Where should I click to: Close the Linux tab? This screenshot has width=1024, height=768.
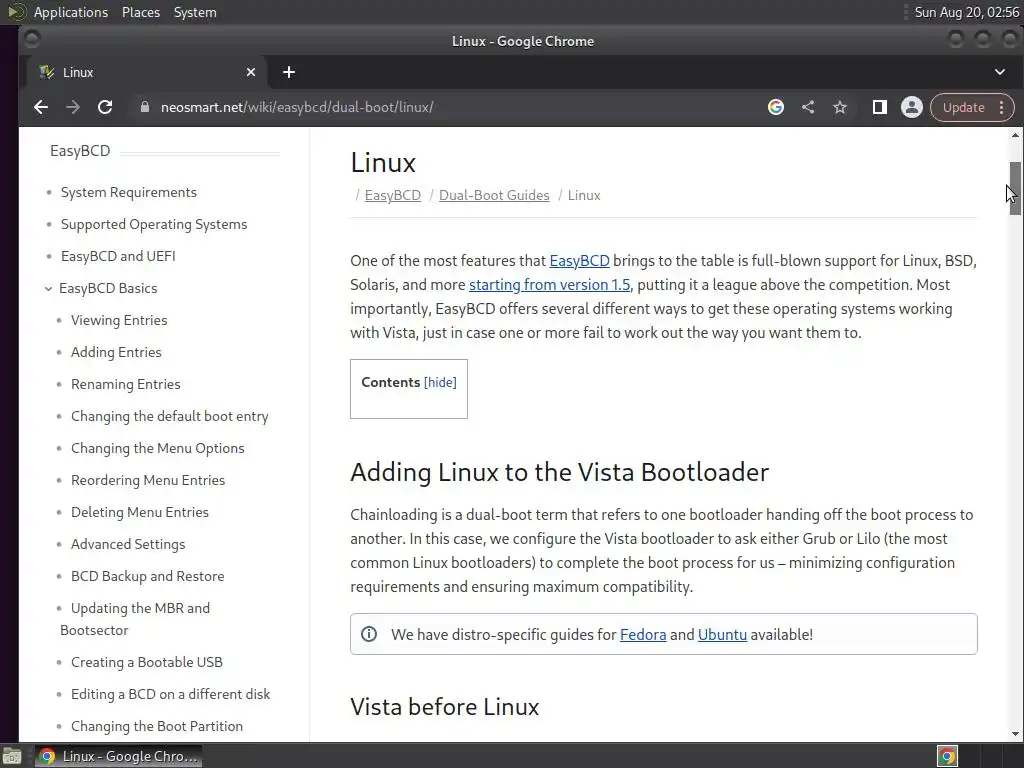[251, 72]
